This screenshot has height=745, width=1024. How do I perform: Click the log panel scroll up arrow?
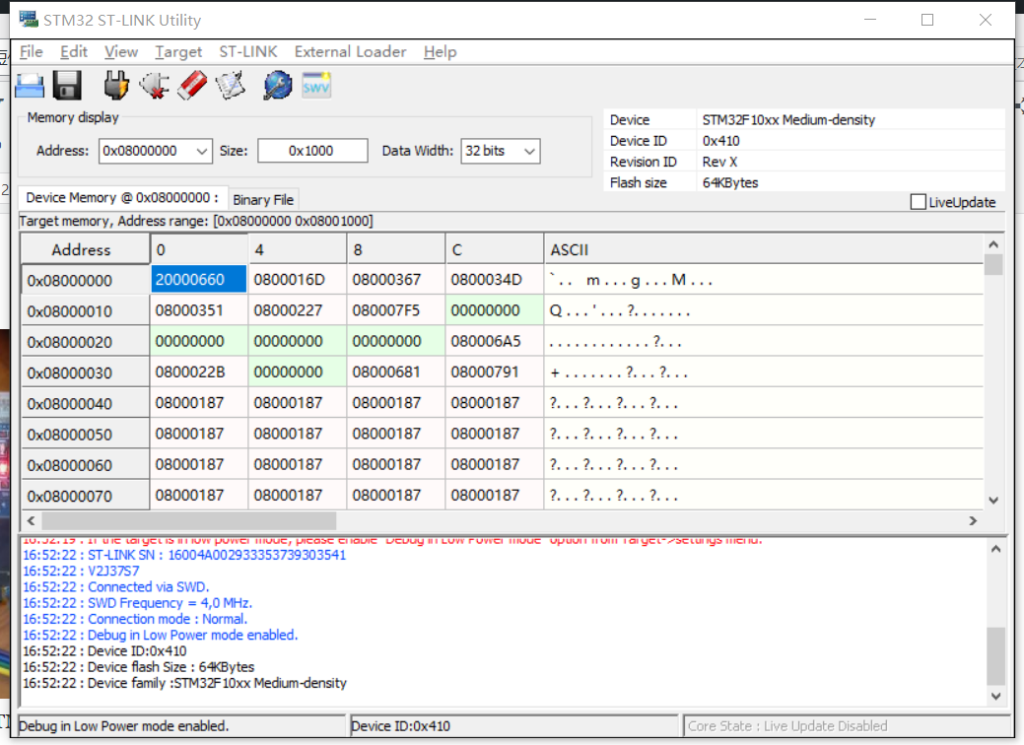coord(995,548)
